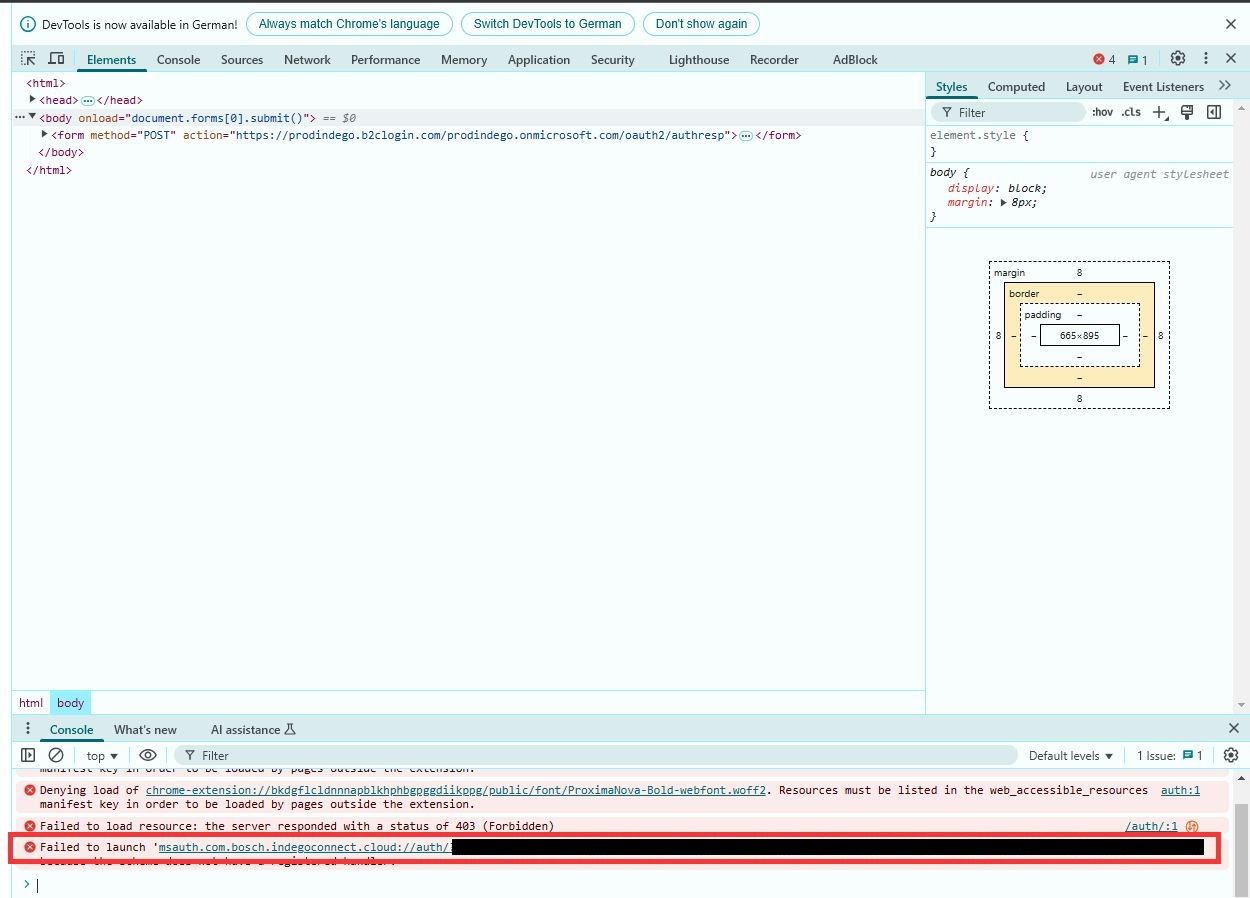Open actions menu dots beside body node
The height and width of the screenshot is (898, 1250).
[x=19, y=117]
